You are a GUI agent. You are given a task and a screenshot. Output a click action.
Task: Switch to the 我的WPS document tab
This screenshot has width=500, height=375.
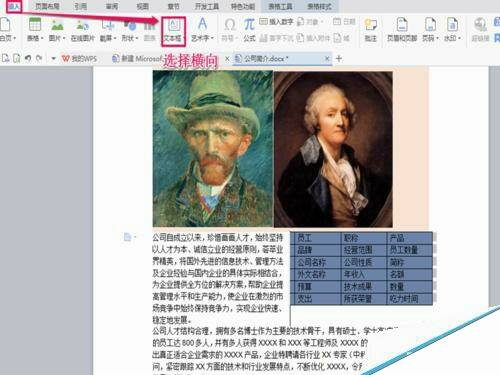80,59
